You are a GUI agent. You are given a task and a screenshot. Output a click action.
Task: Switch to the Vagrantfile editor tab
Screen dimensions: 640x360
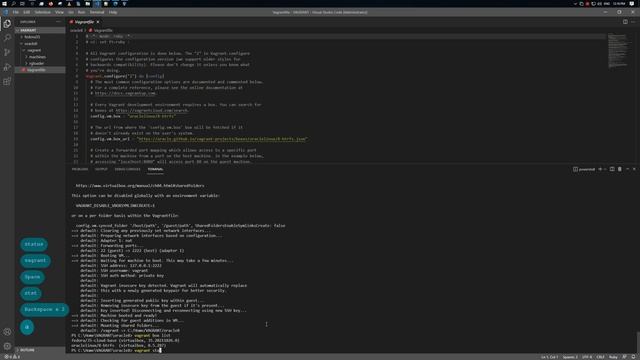[x=84, y=22]
